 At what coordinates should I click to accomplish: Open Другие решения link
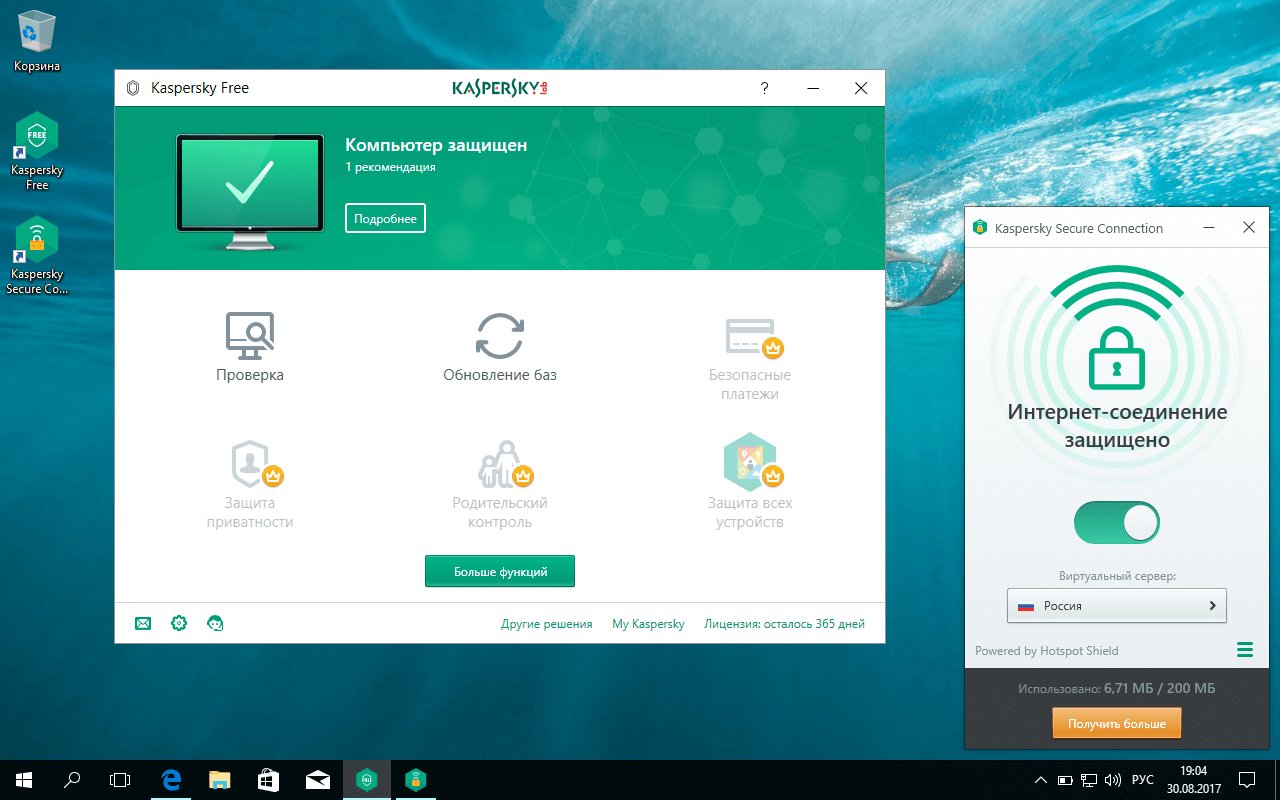pos(546,624)
